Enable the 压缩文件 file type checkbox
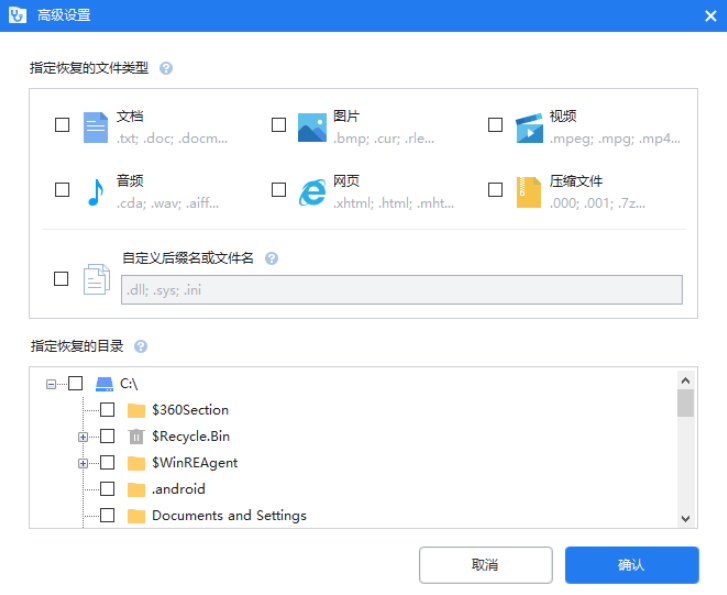 tap(495, 190)
